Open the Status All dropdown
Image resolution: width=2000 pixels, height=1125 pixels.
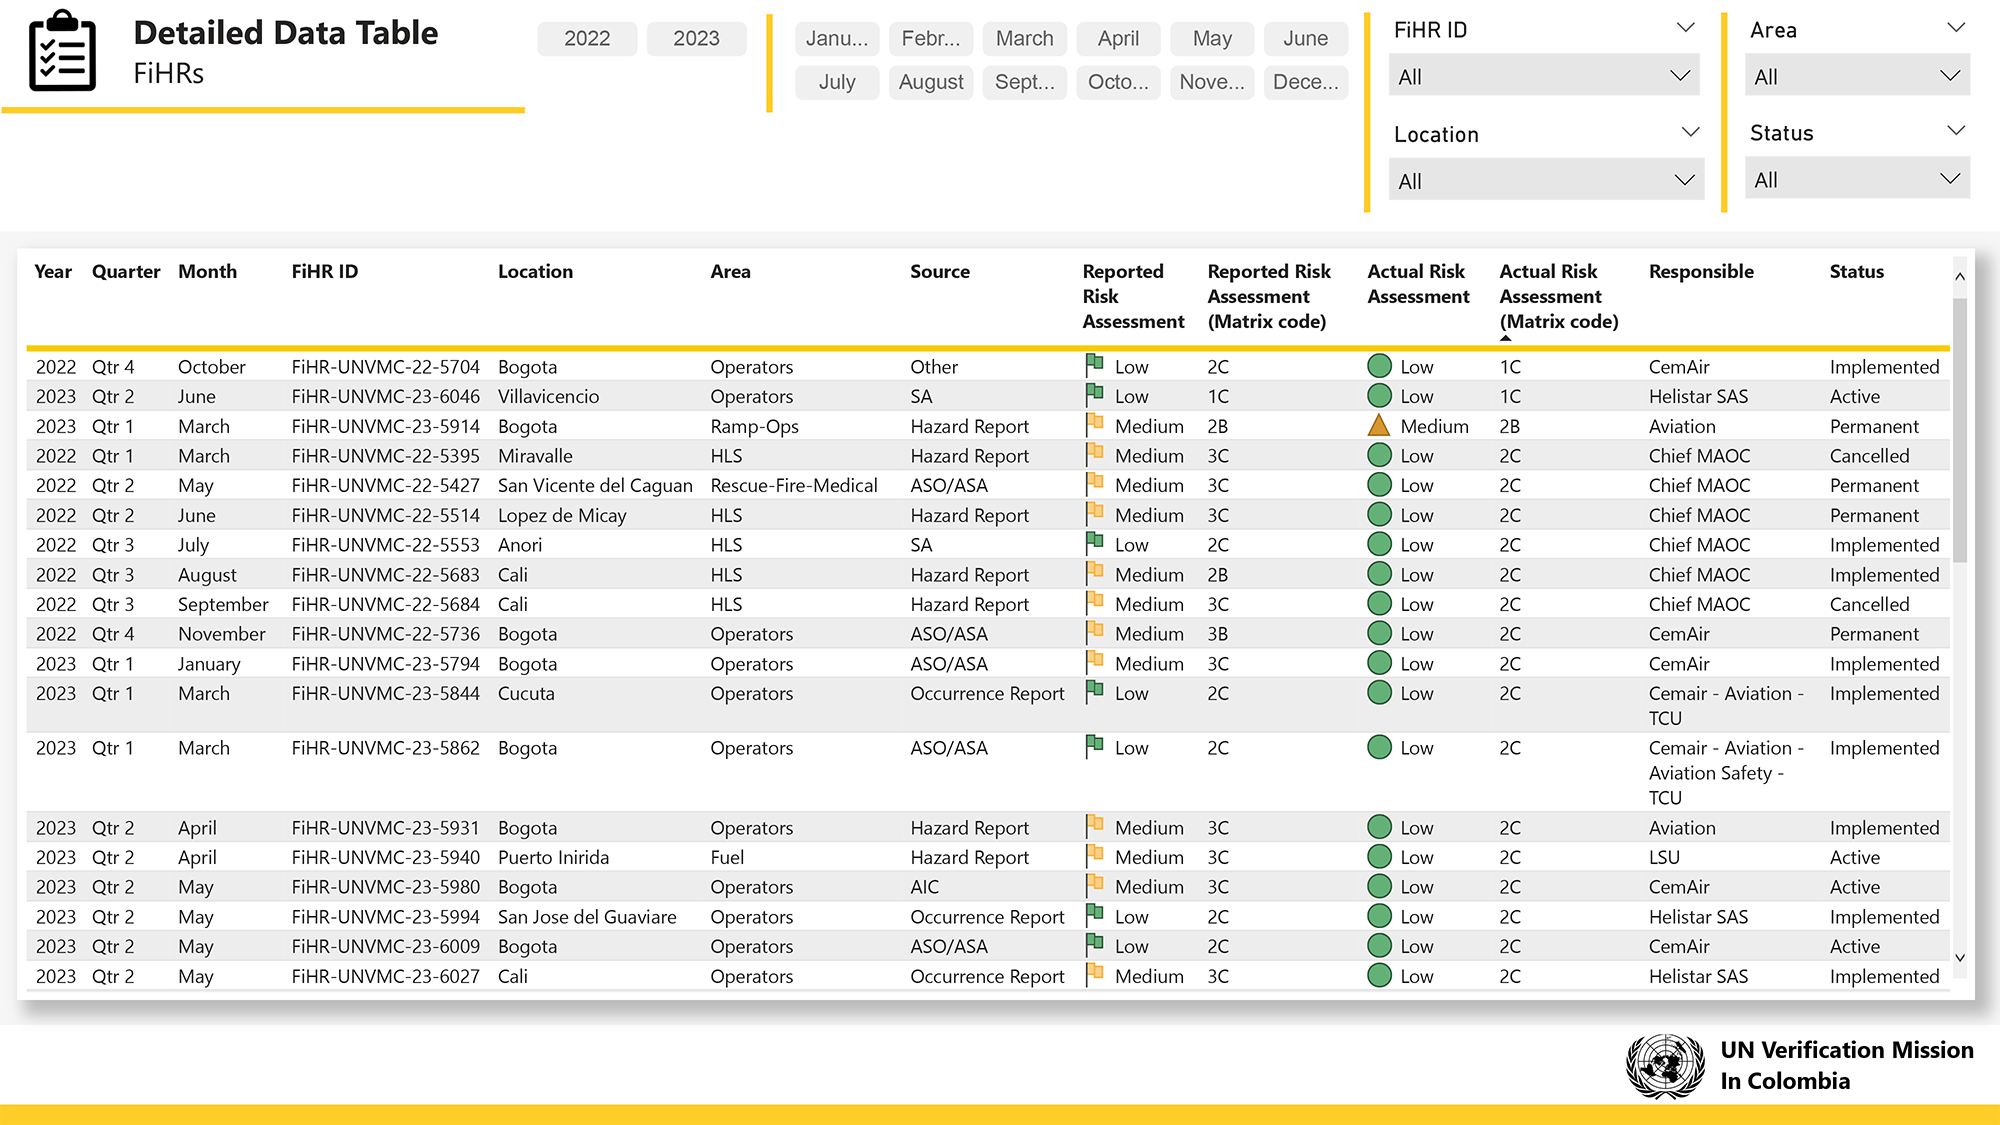tap(1857, 180)
